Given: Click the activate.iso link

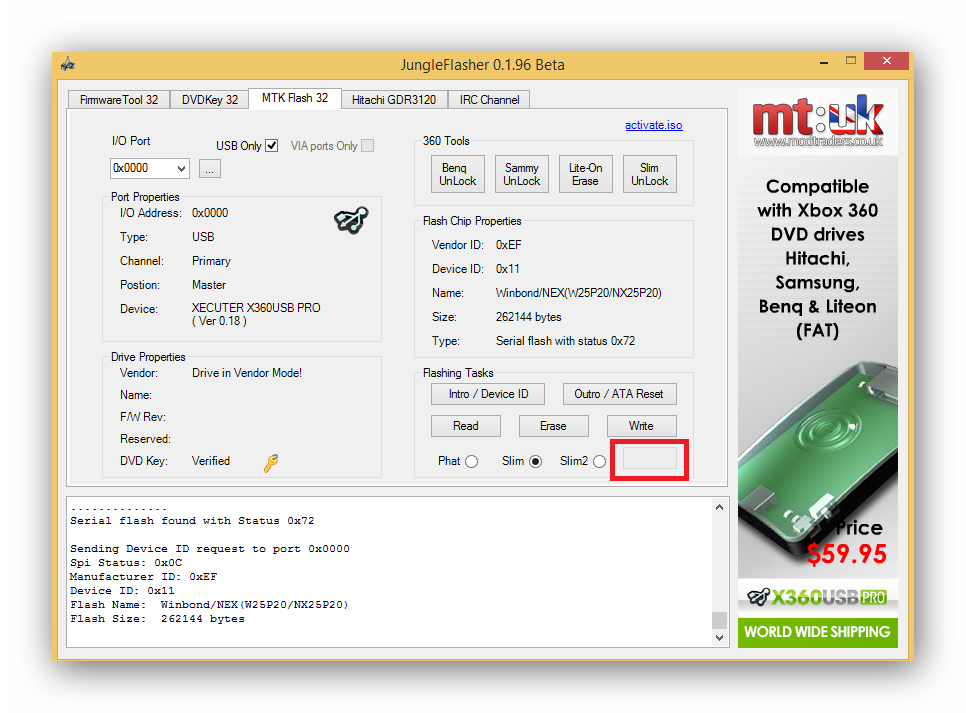Looking at the screenshot, I should pos(654,125).
